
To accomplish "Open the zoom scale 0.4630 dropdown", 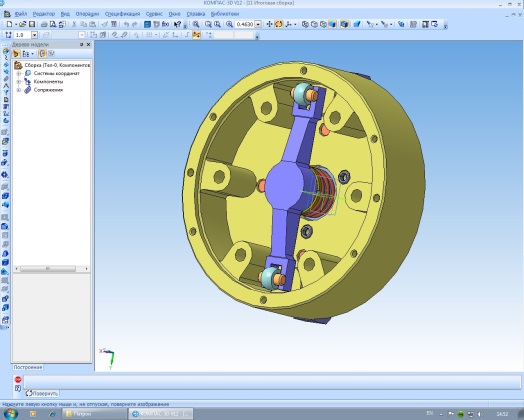I will (258, 24).
